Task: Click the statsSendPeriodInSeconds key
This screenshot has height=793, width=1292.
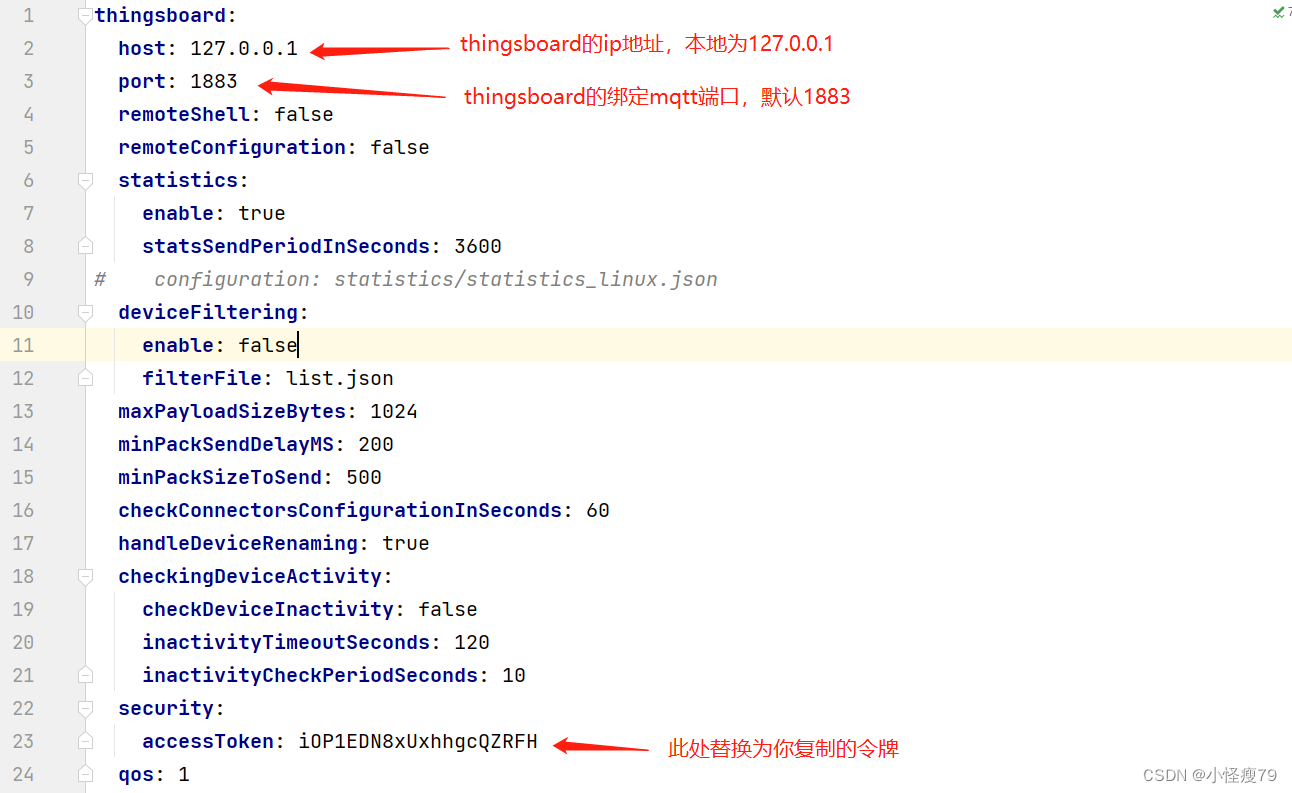Action: [x=286, y=247]
